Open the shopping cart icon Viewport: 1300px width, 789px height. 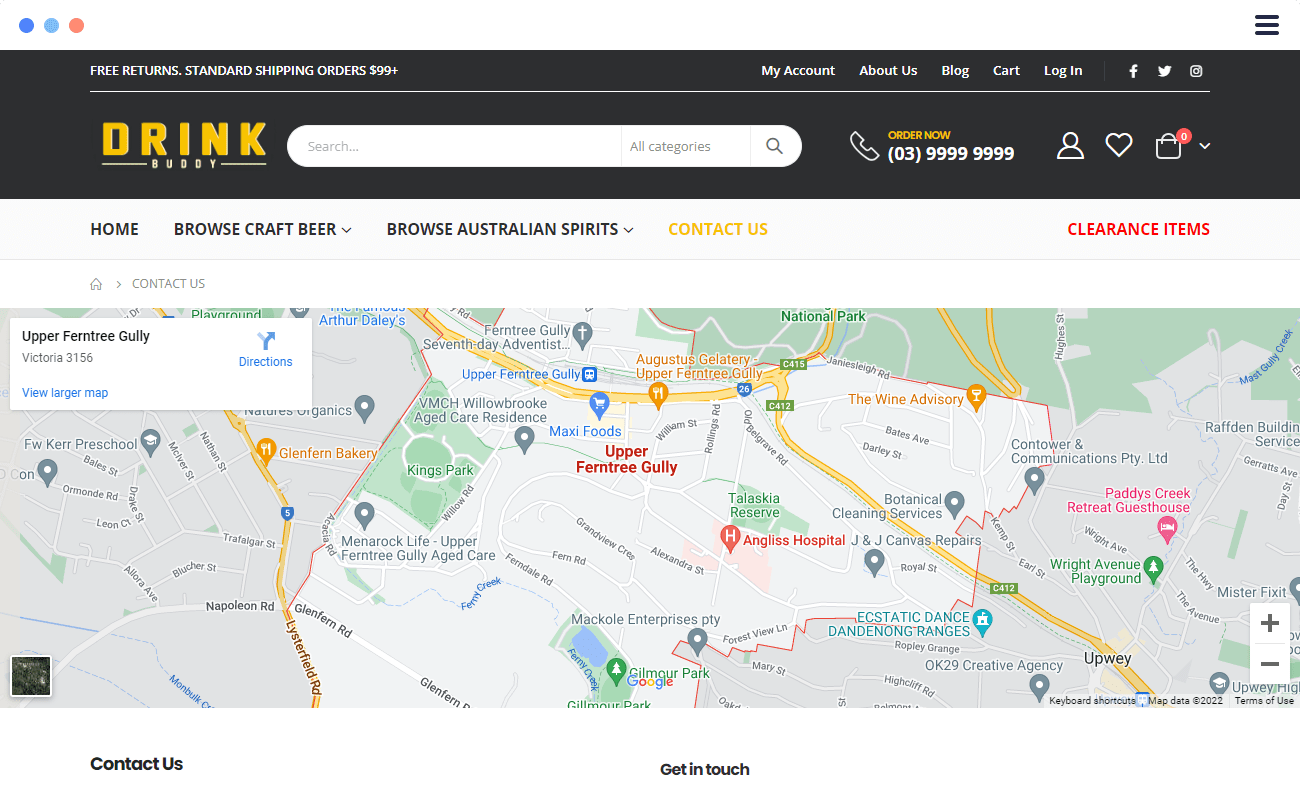(1169, 147)
